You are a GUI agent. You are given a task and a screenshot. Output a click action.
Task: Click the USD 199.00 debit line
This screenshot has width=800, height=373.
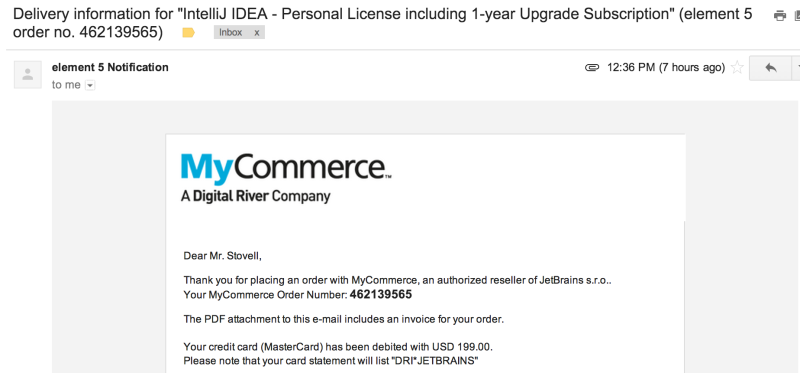point(338,347)
